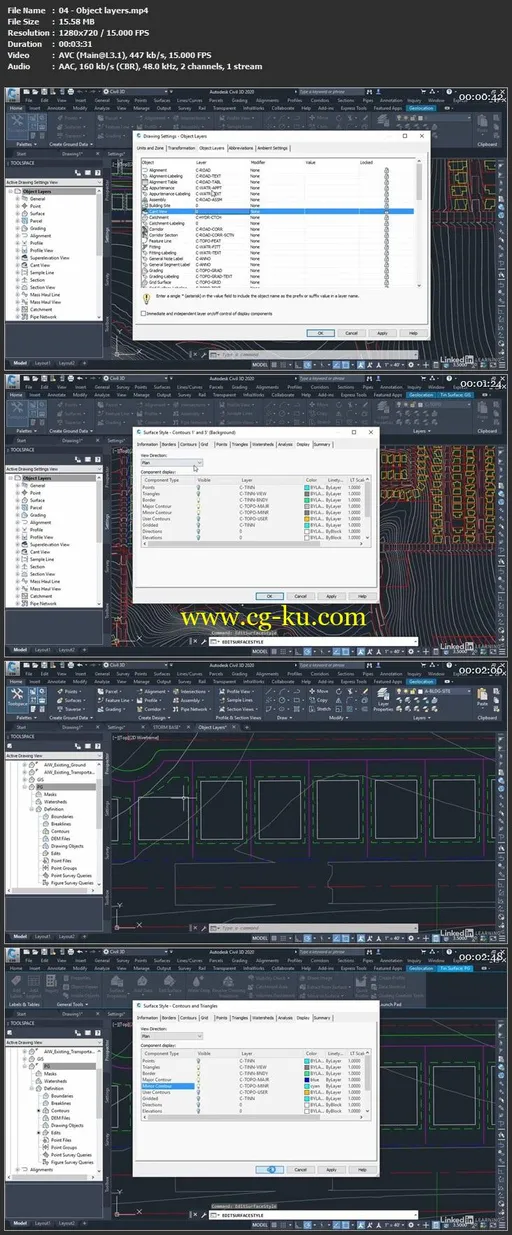Check Immediate and independent layer on/off control checkbox
Image resolution: width=512 pixels, height=1235 pixels.
(144, 312)
